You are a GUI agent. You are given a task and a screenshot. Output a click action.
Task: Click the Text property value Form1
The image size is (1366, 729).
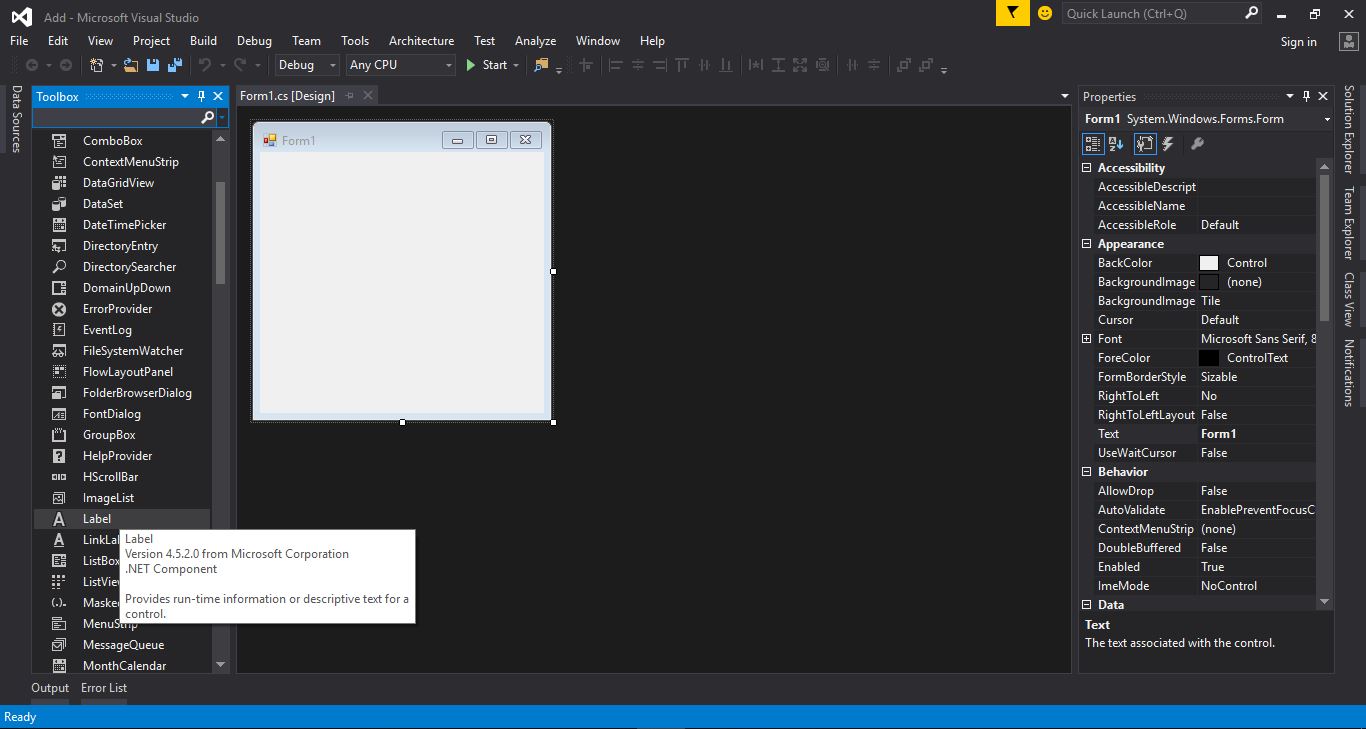pyautogui.click(x=1256, y=434)
